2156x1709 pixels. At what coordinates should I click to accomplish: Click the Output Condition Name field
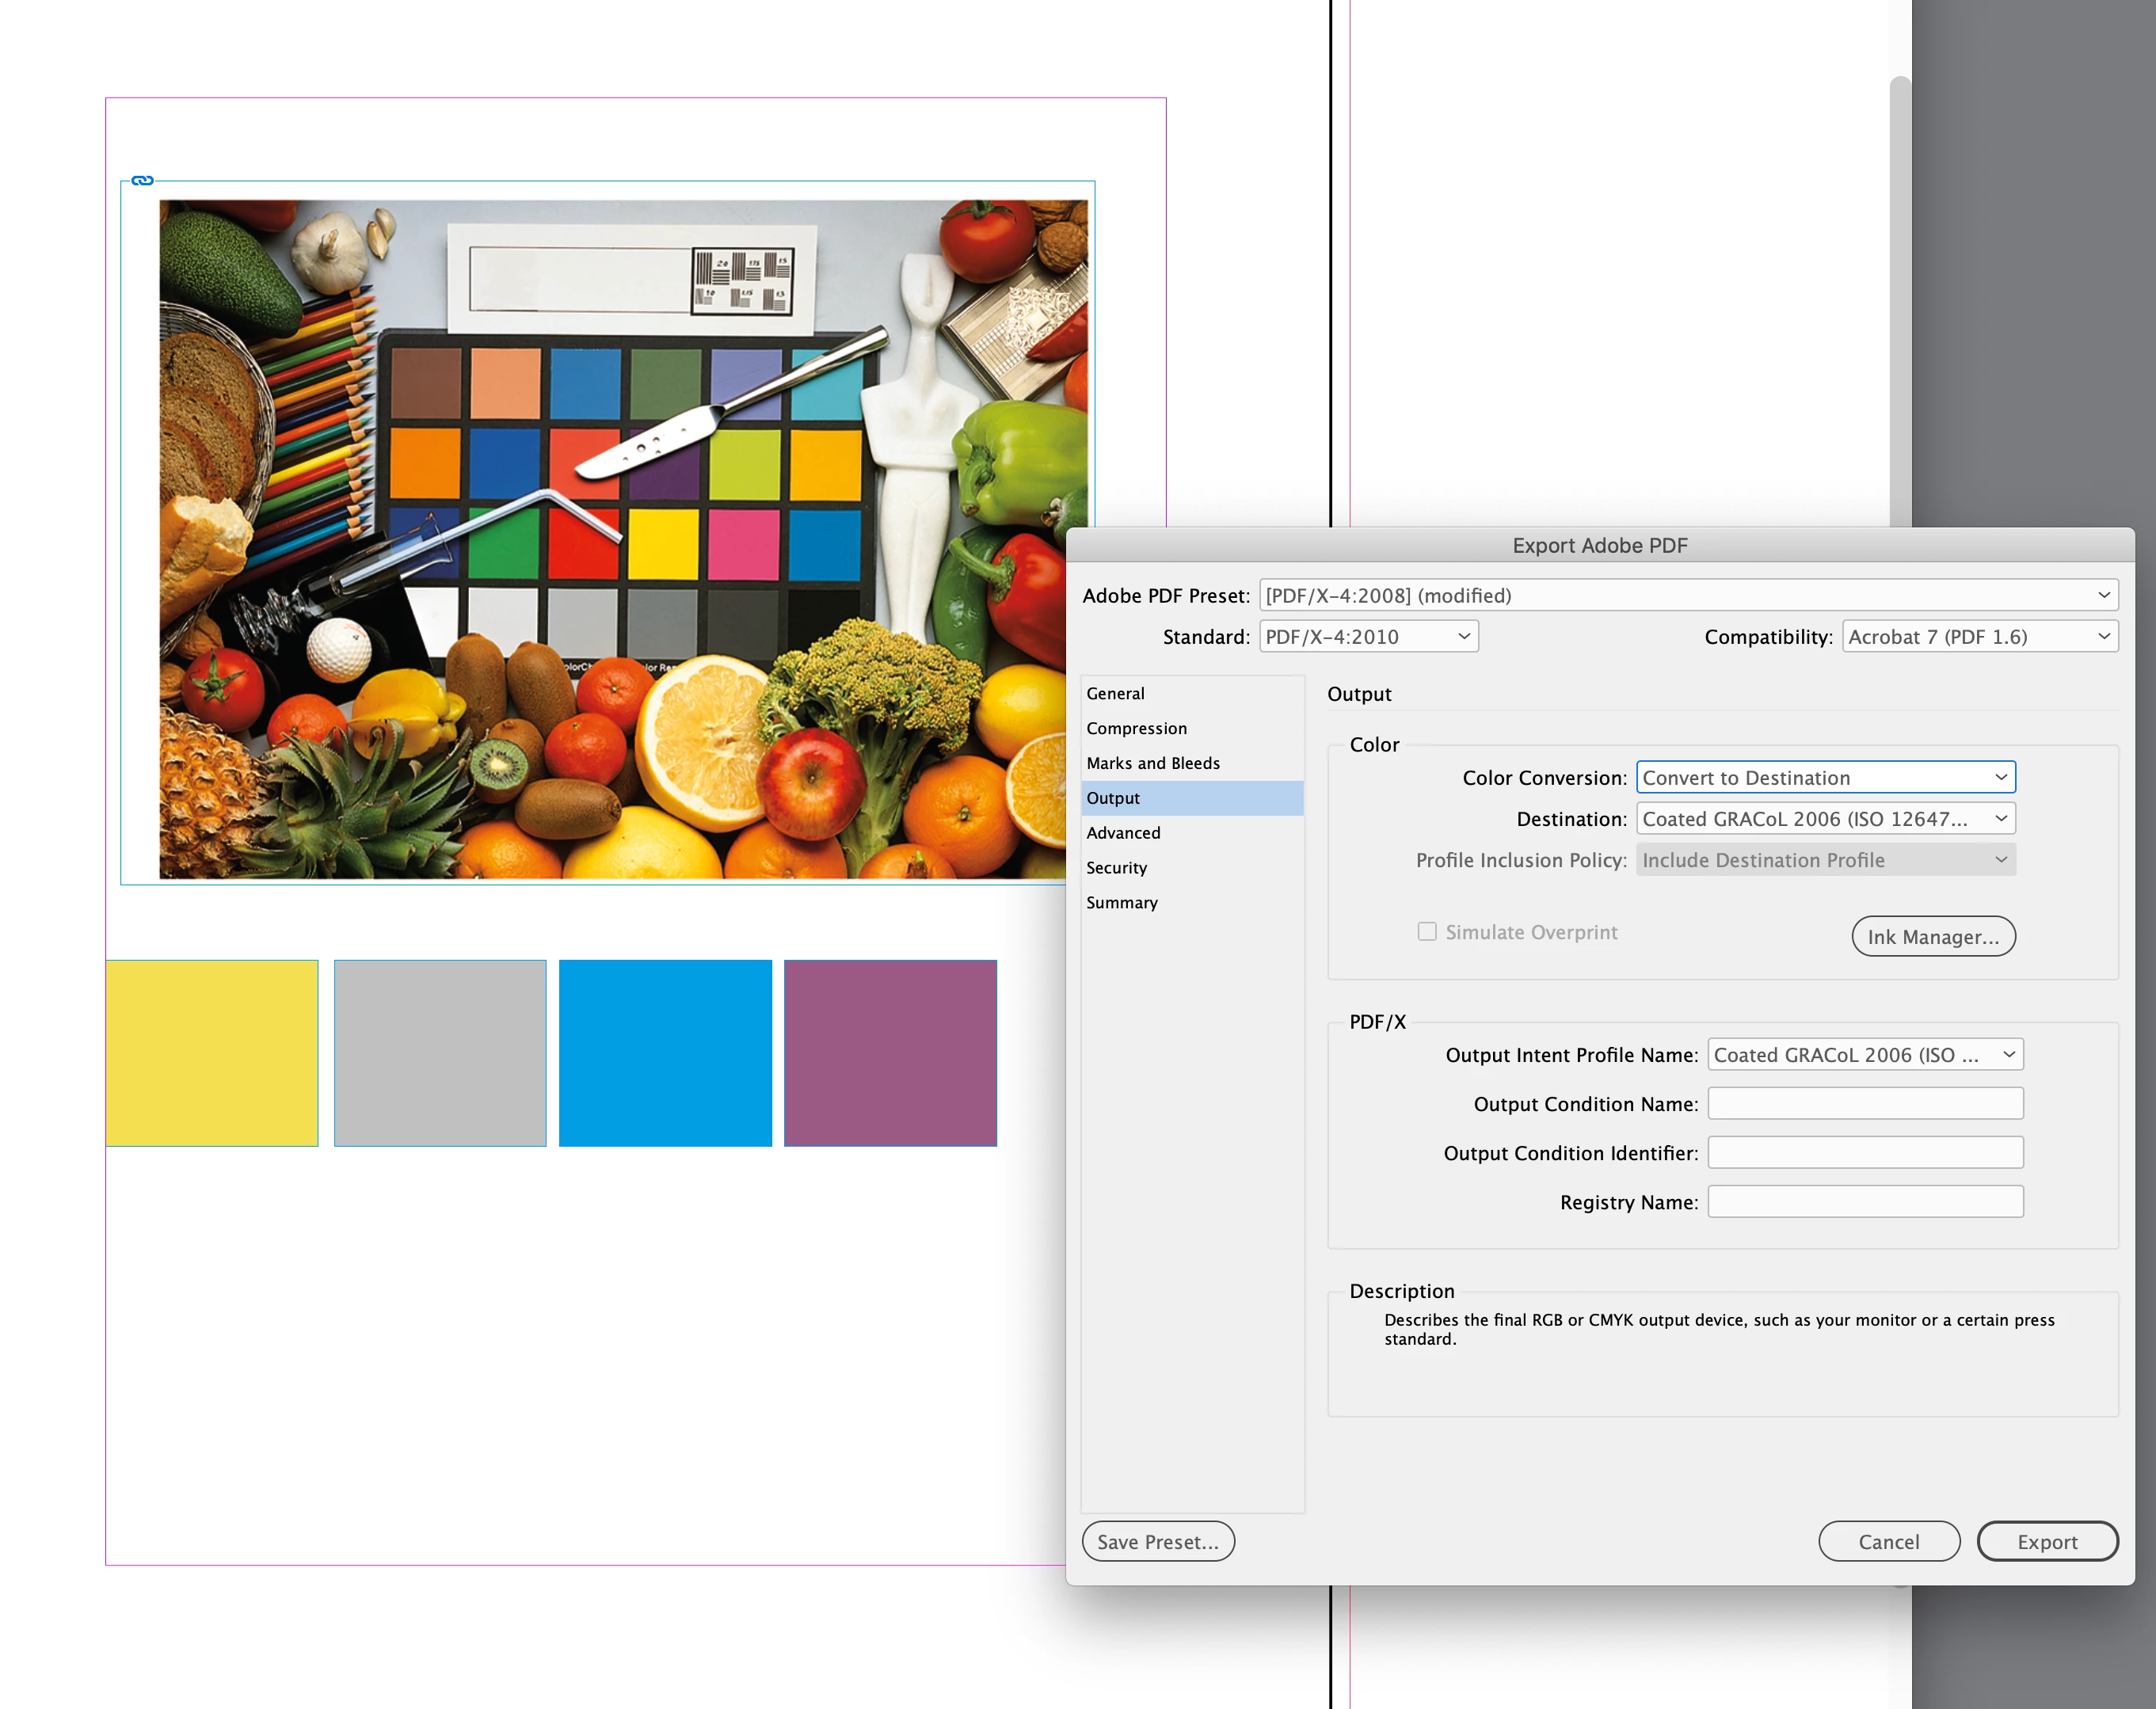(1864, 1104)
